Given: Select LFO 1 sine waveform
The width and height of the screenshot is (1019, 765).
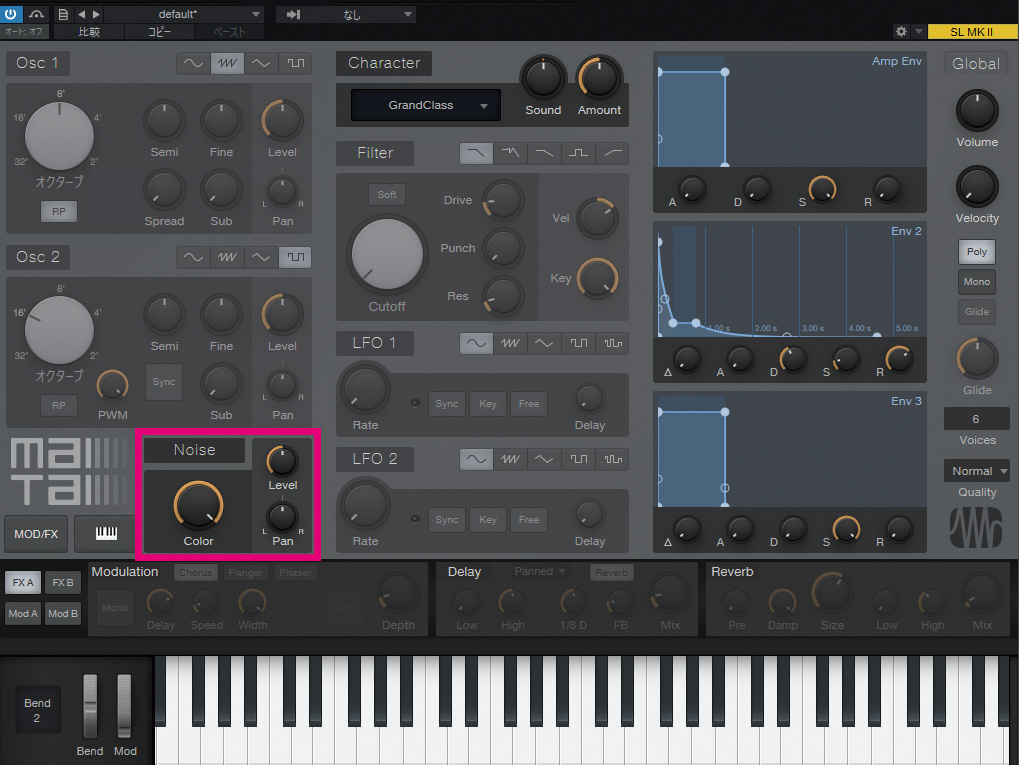Looking at the screenshot, I should tap(476, 343).
